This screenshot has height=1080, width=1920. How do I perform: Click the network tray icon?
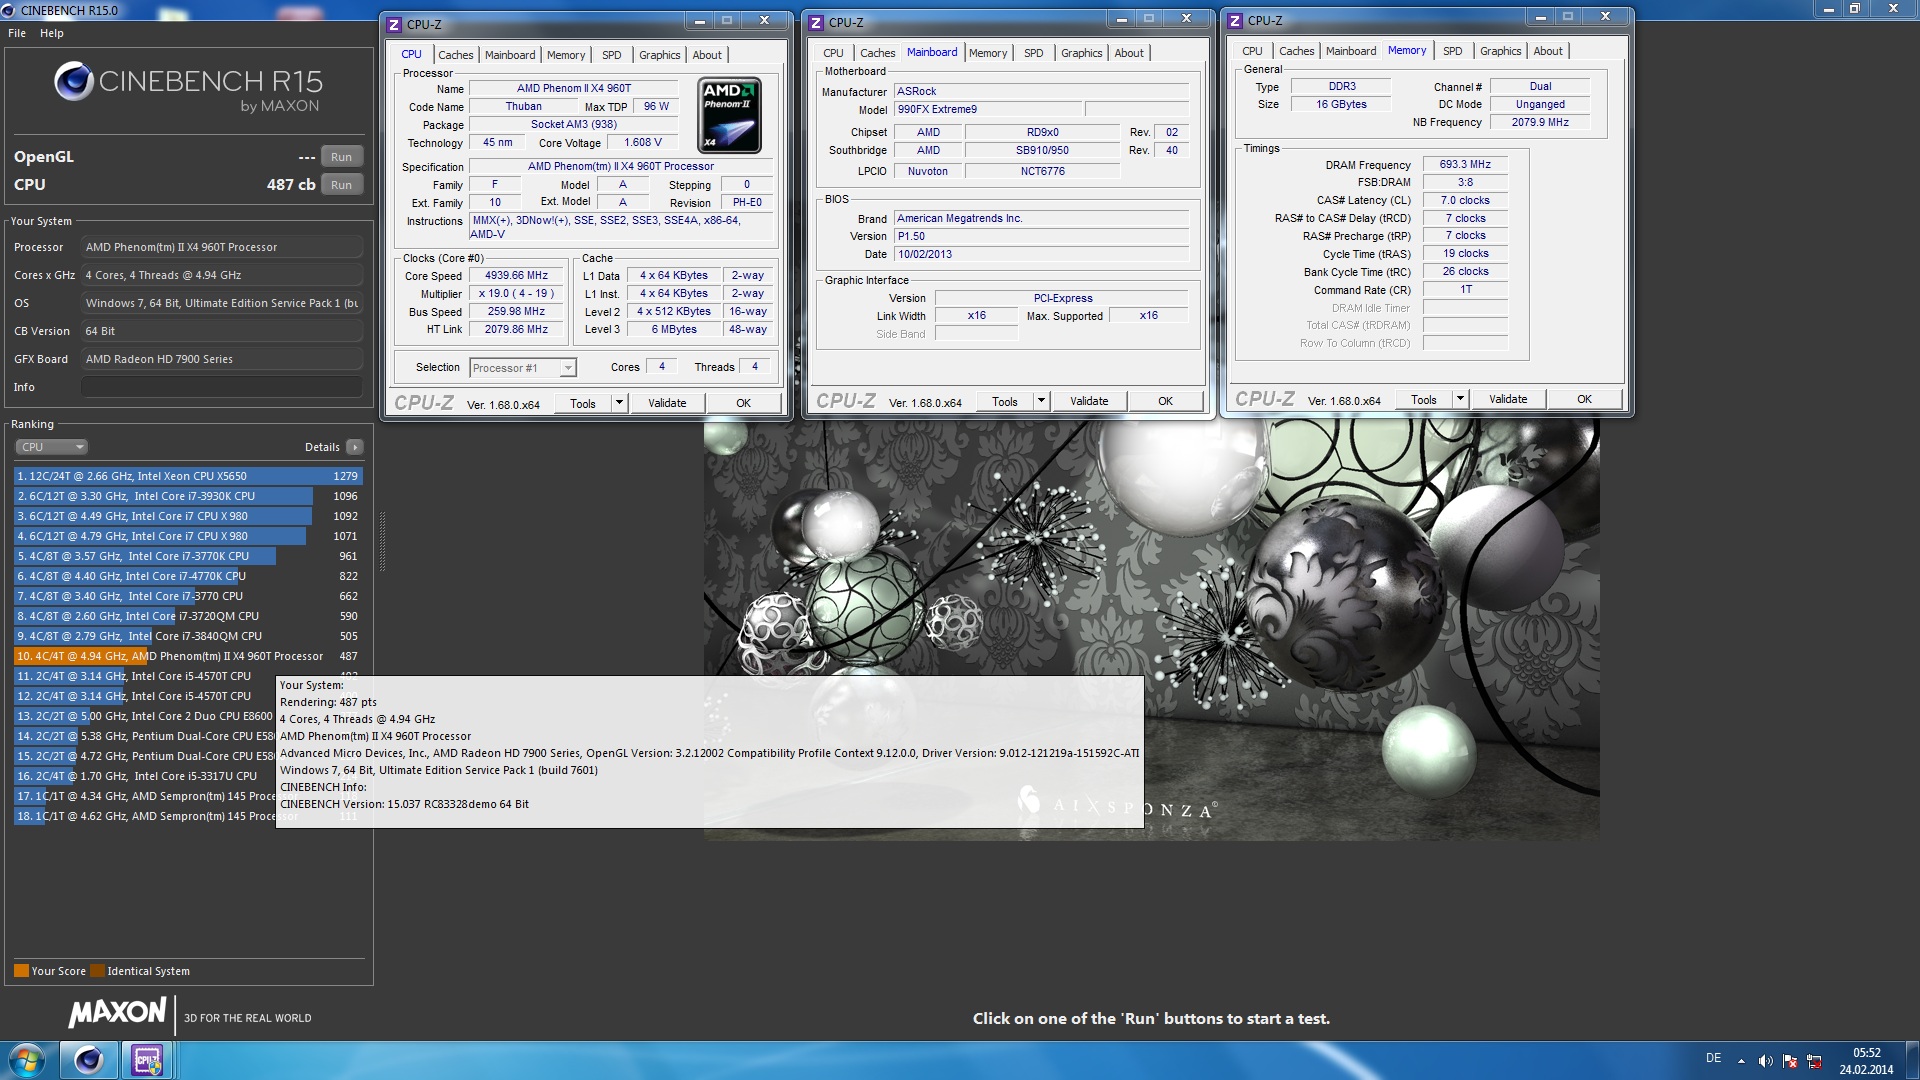coord(1814,1061)
